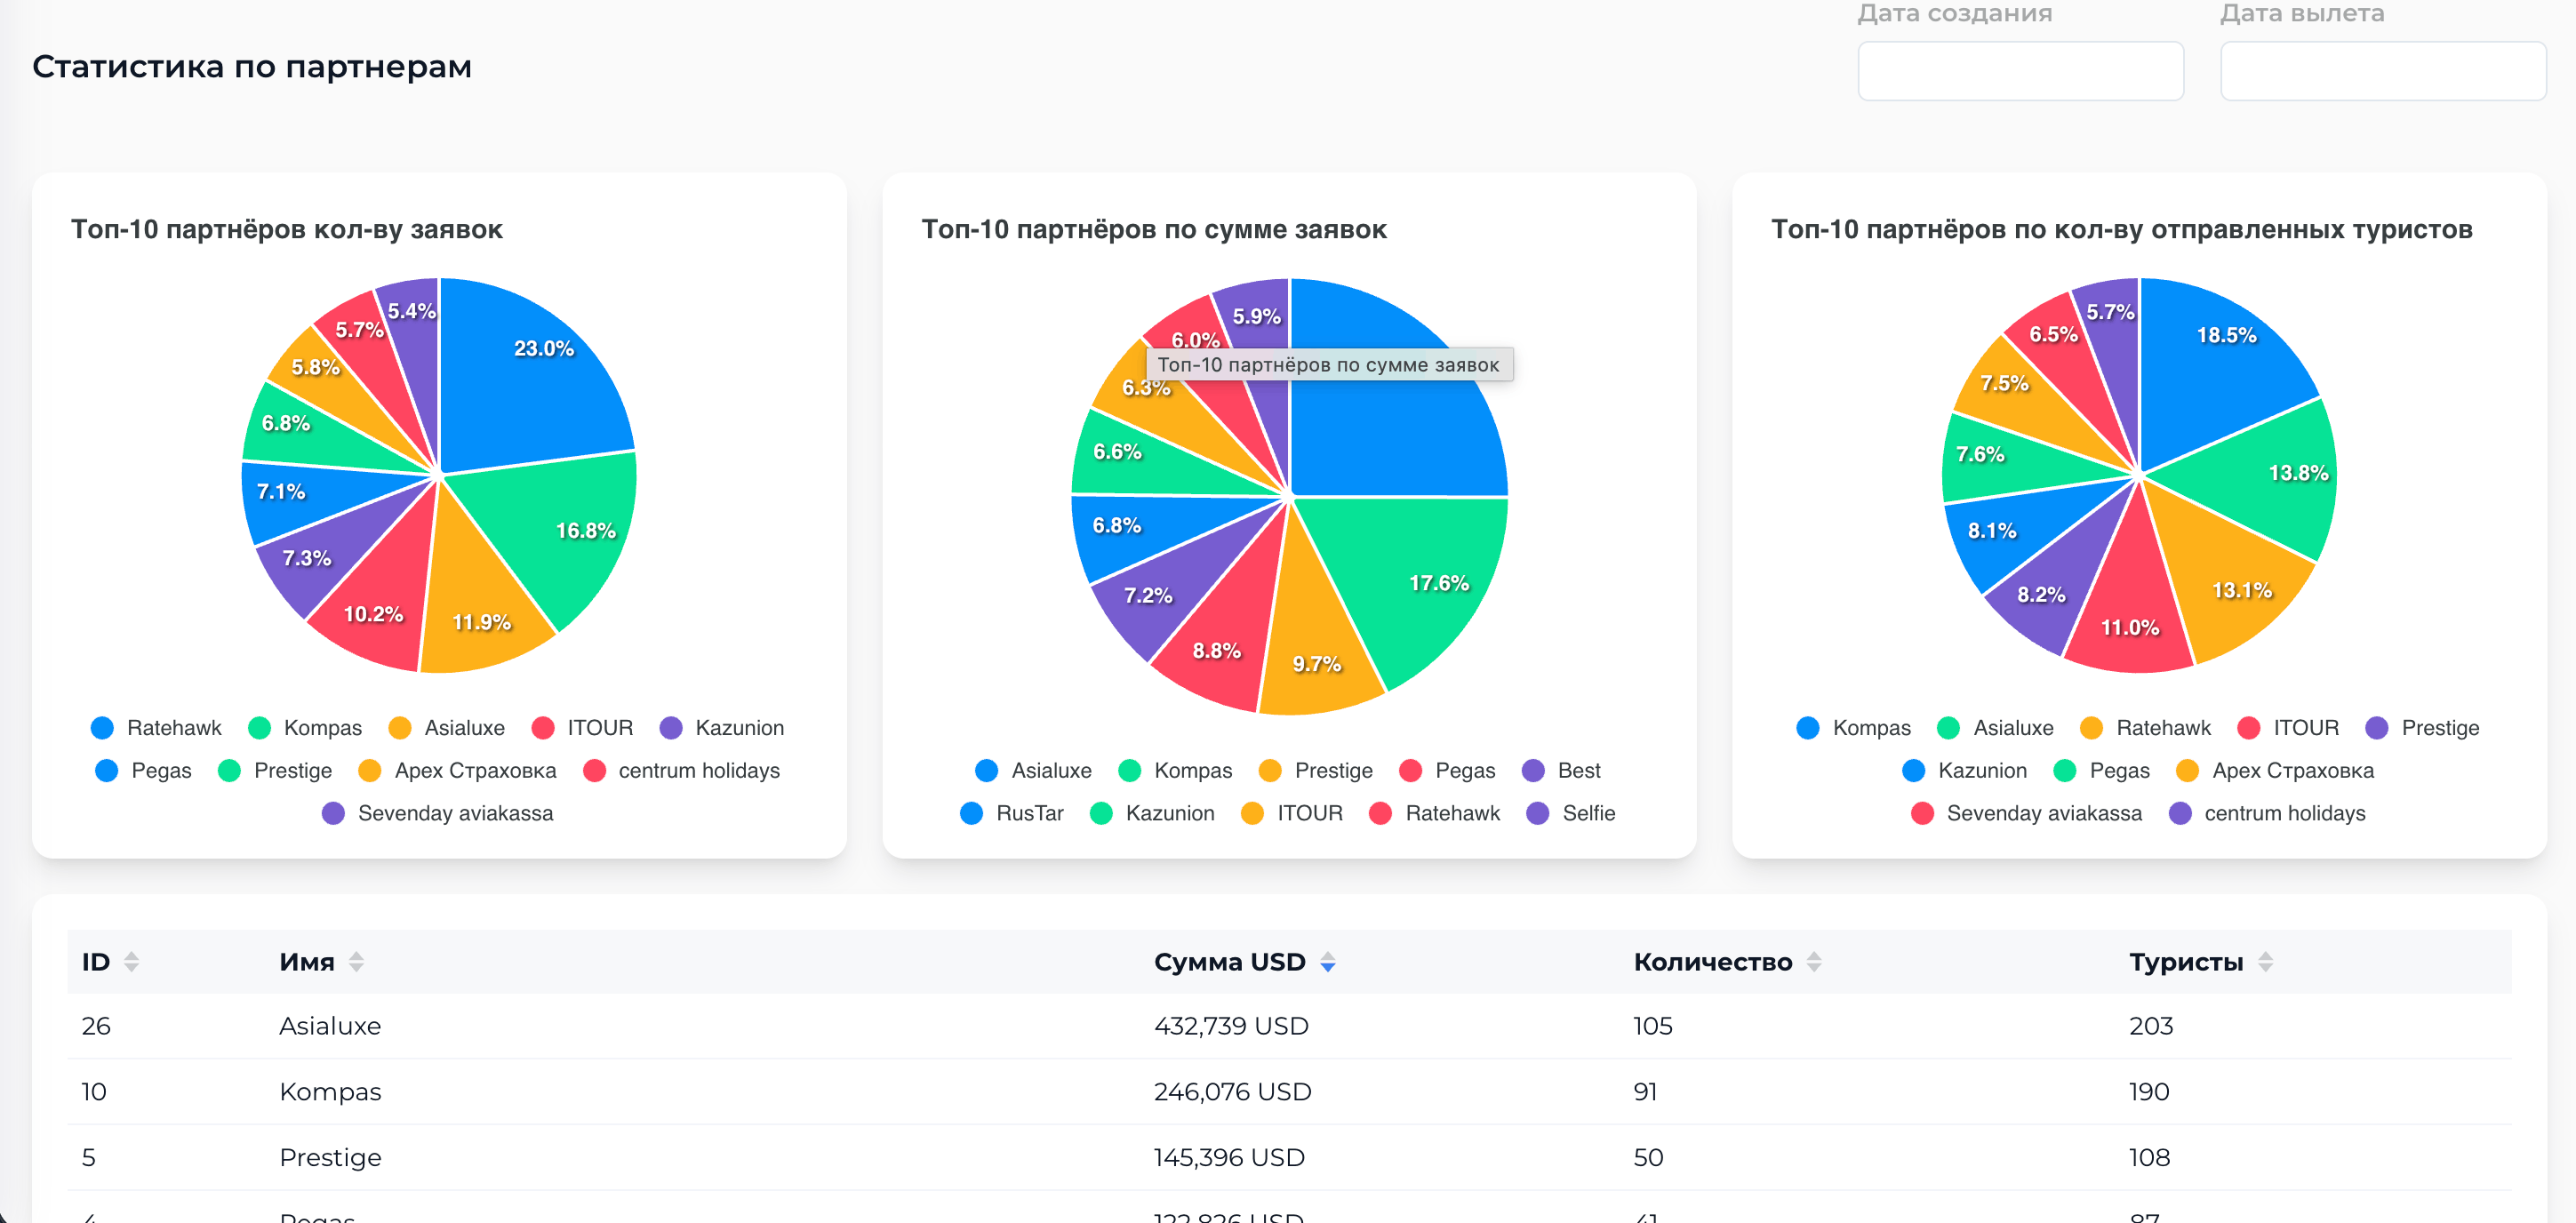Screen dimensions: 2576x1223
Task: Open the Дата создания date field
Action: (x=2020, y=71)
